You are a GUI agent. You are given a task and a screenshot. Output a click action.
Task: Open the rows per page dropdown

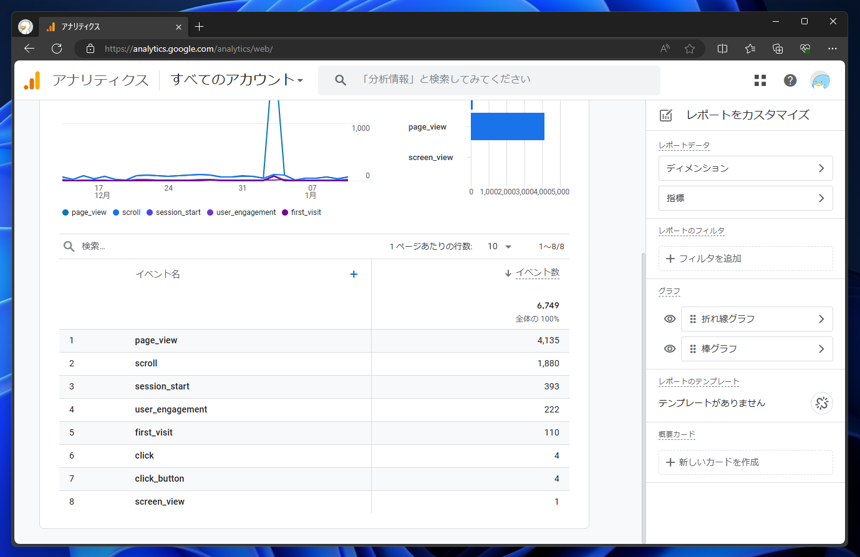(499, 247)
